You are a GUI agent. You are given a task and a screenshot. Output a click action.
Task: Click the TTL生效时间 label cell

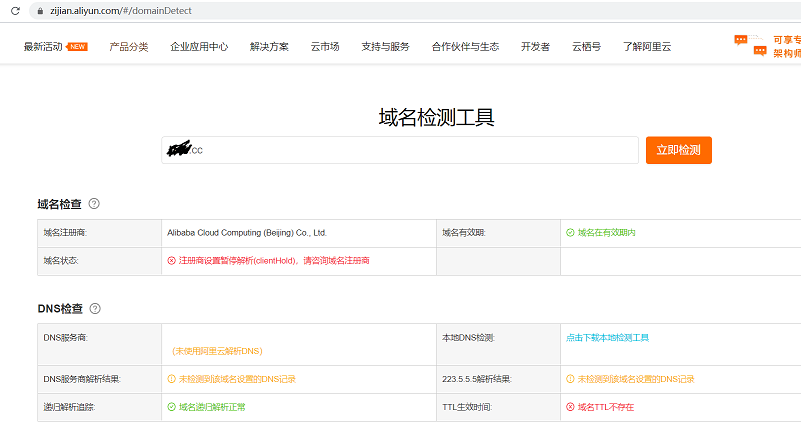[x=499, y=407]
